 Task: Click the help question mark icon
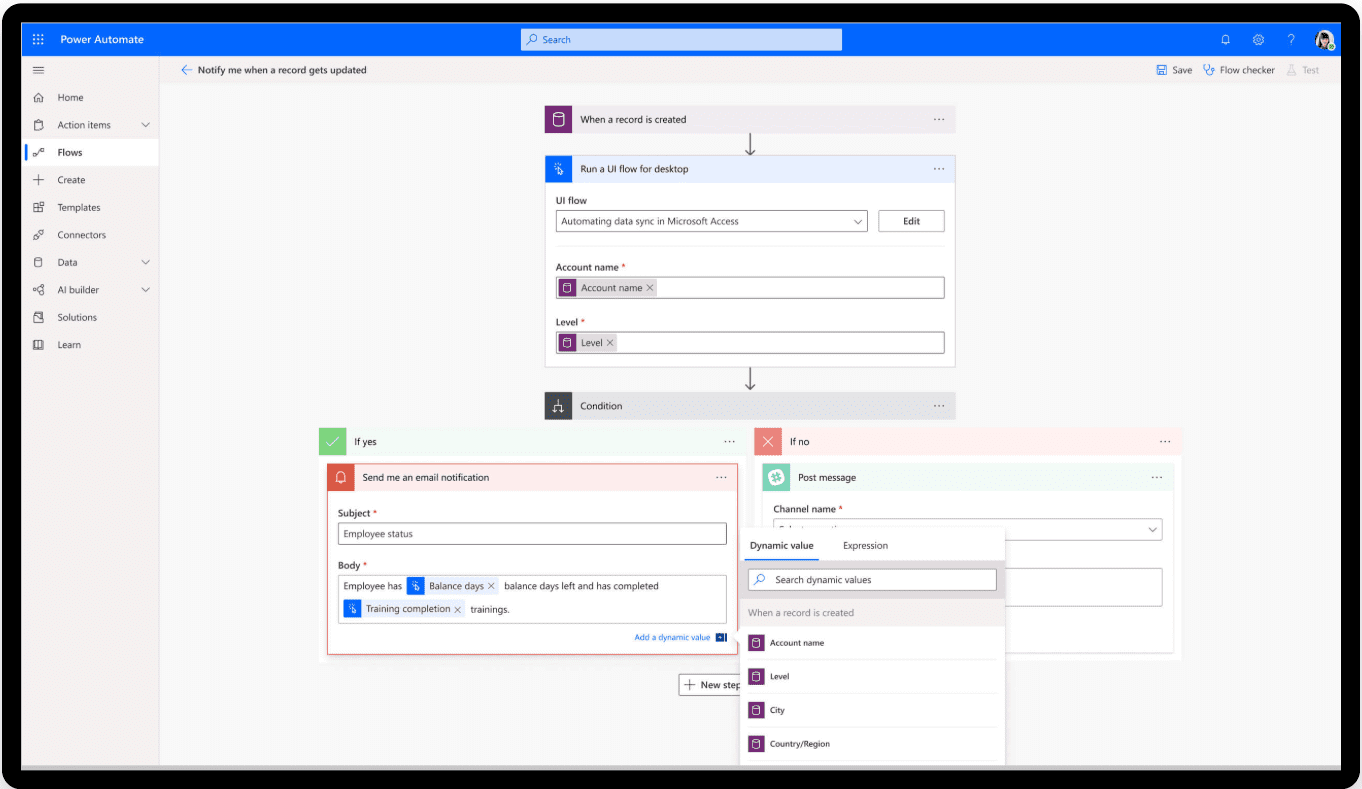tap(1291, 40)
